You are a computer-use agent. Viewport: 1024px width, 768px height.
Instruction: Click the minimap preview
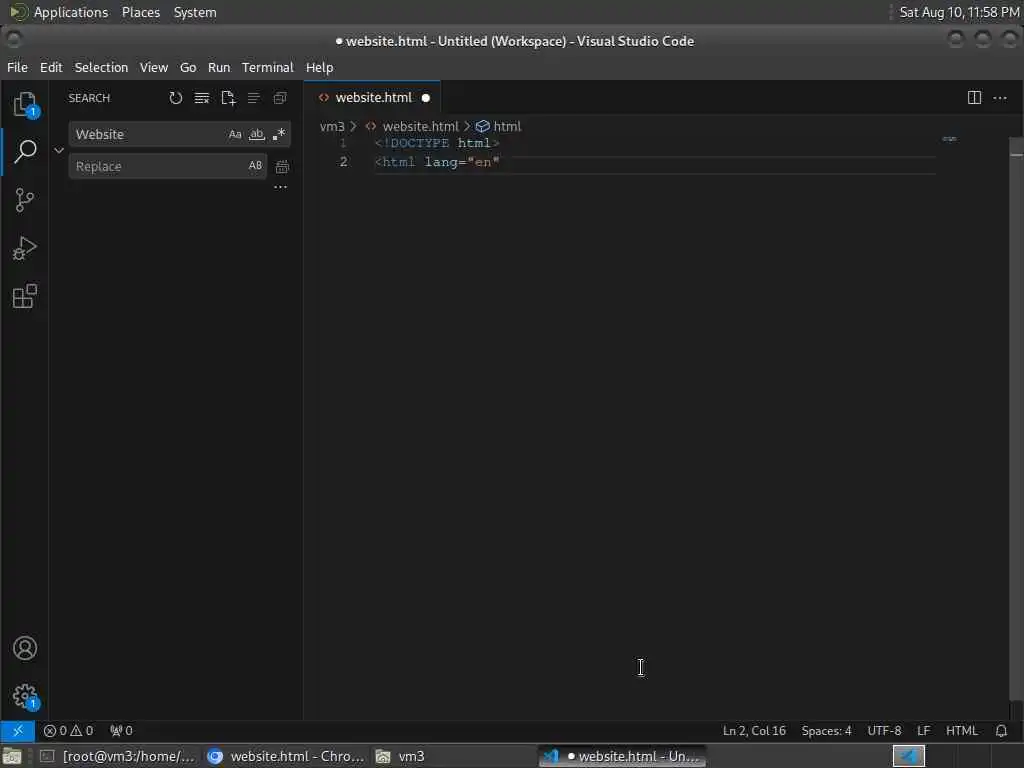(950, 138)
